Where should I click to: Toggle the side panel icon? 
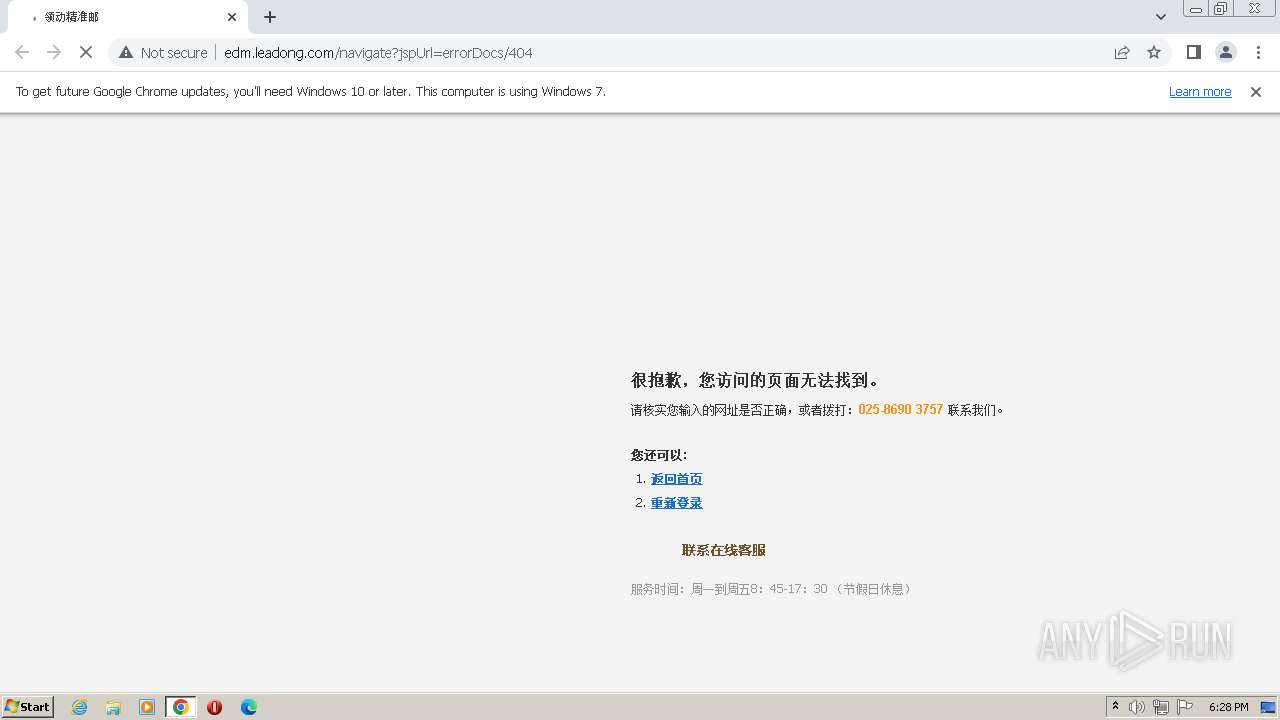(x=1193, y=52)
